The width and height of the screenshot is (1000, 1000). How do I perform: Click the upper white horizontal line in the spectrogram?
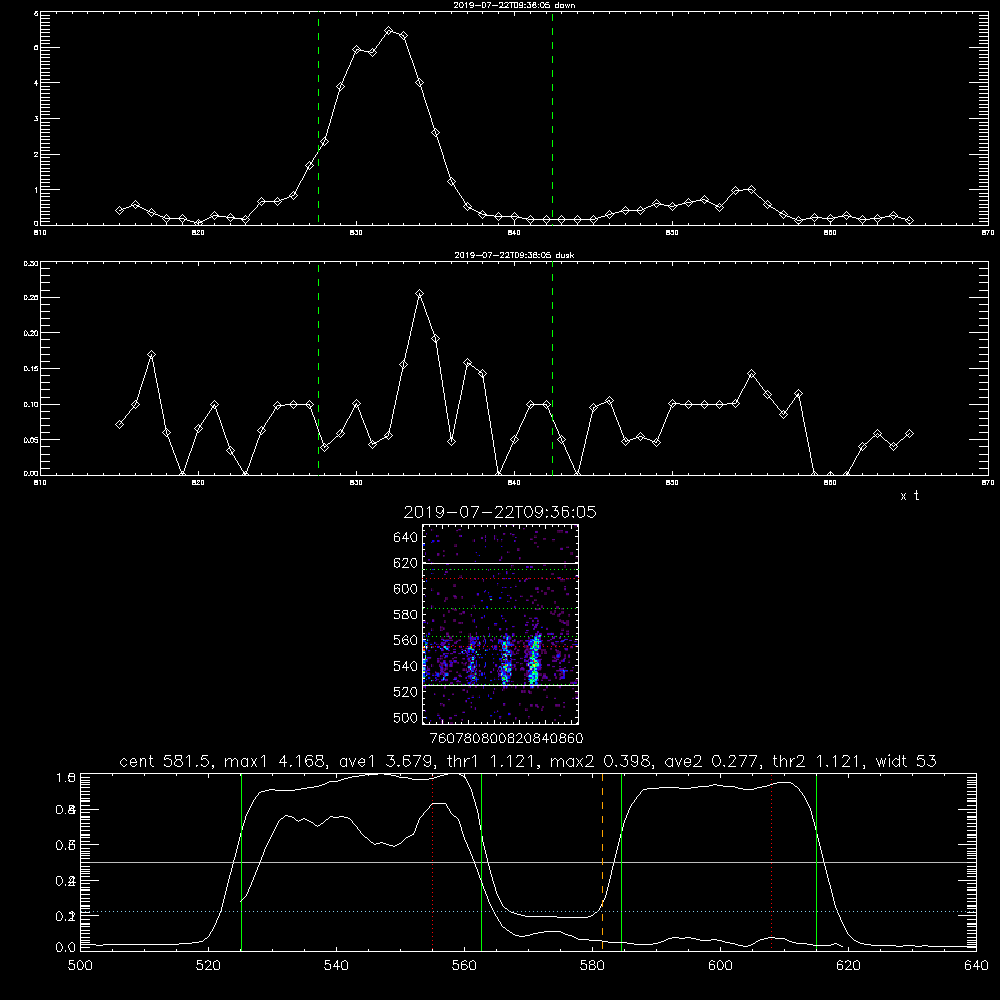pos(501,563)
